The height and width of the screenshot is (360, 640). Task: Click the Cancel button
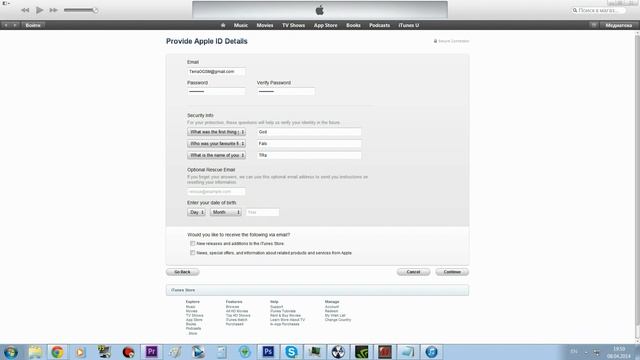pos(413,272)
